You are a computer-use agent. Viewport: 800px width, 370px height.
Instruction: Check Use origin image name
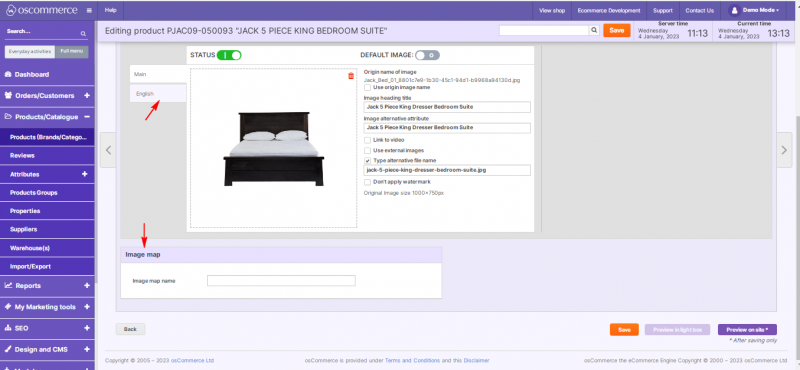pos(367,88)
